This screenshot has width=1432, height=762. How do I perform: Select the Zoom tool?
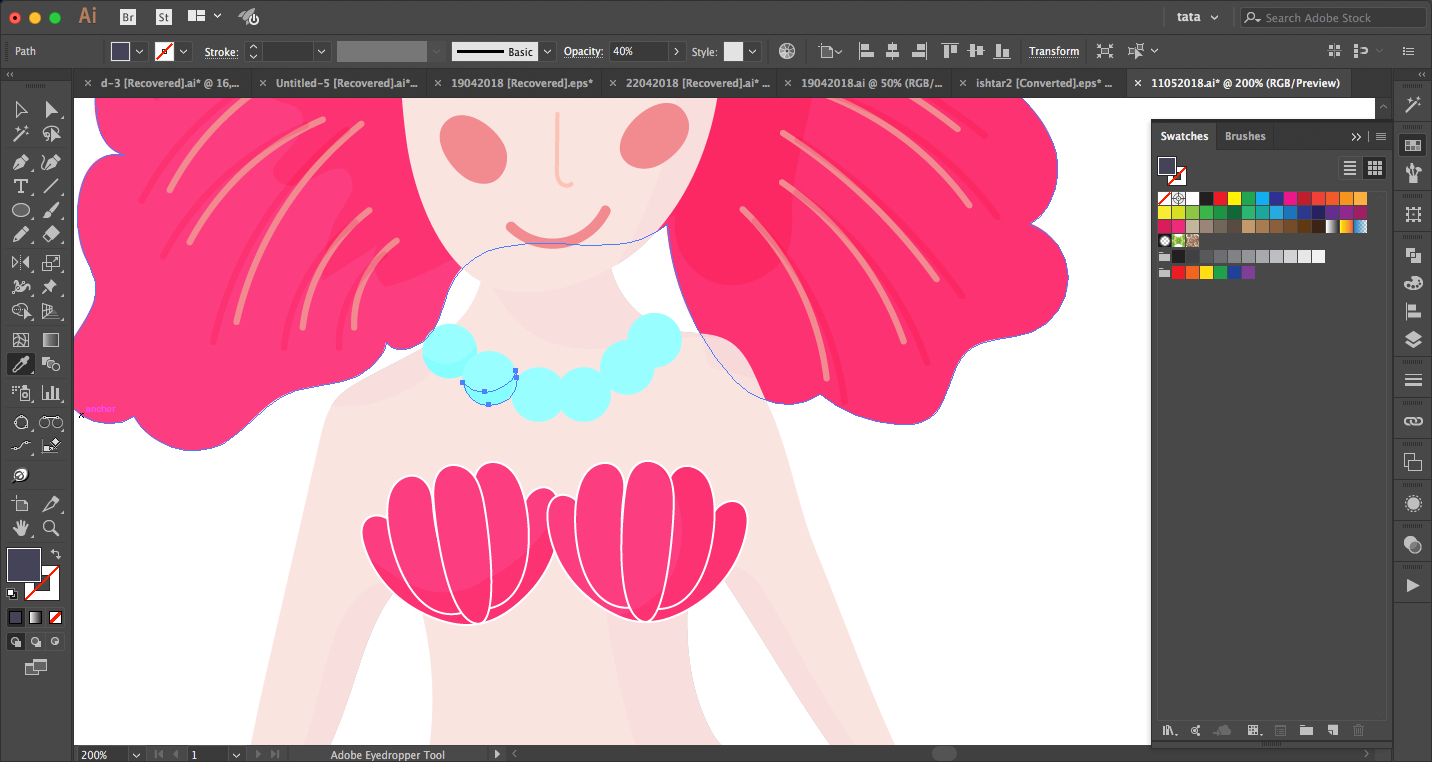[51, 528]
